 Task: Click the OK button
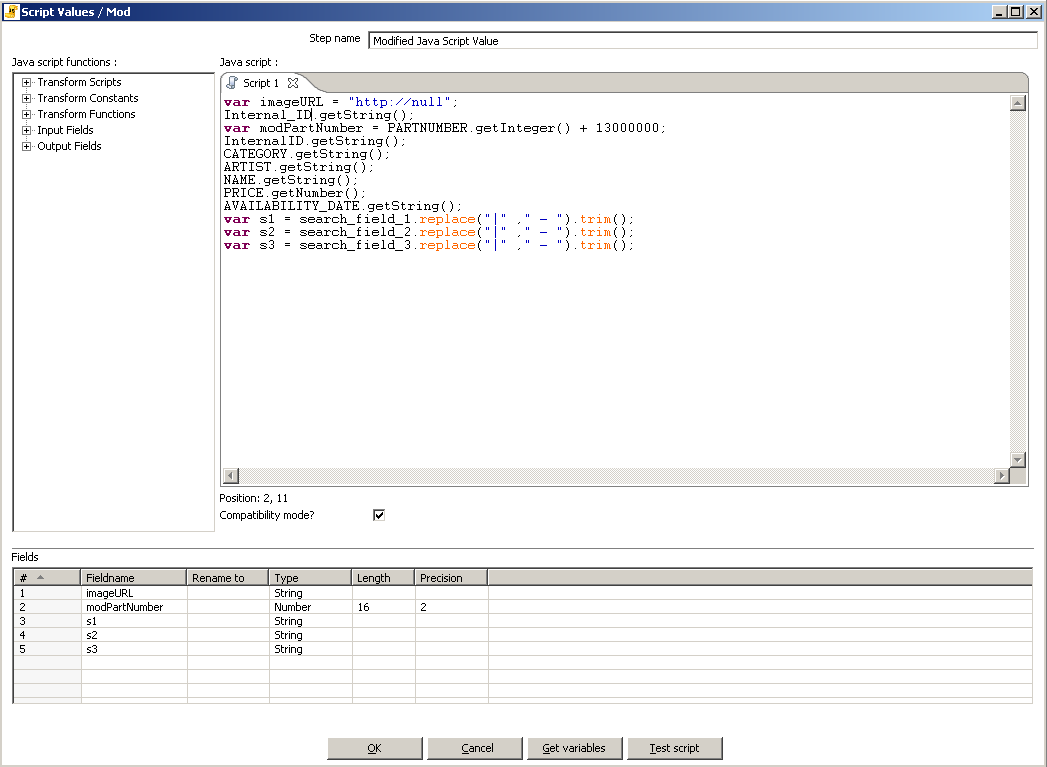click(x=375, y=748)
